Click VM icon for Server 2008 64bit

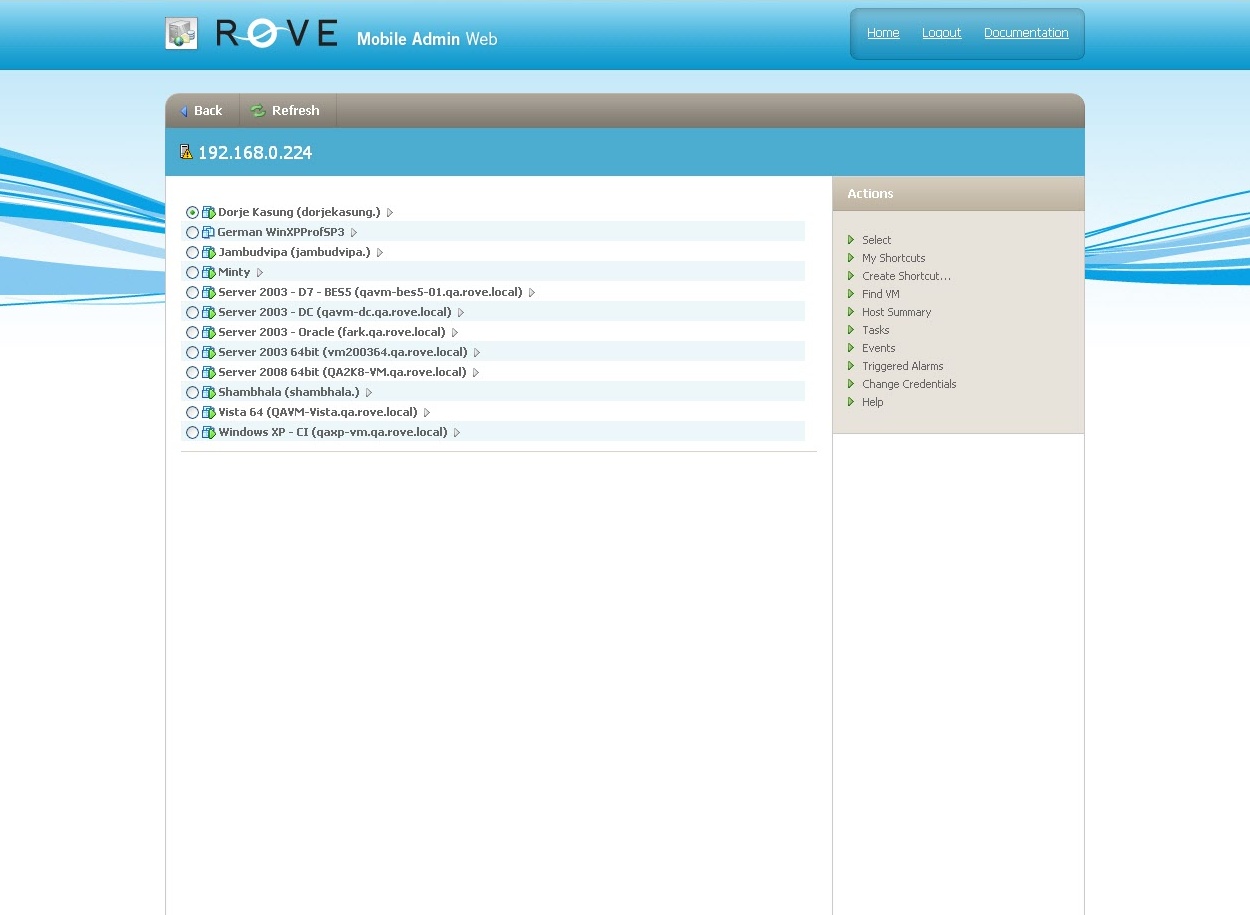click(x=209, y=372)
